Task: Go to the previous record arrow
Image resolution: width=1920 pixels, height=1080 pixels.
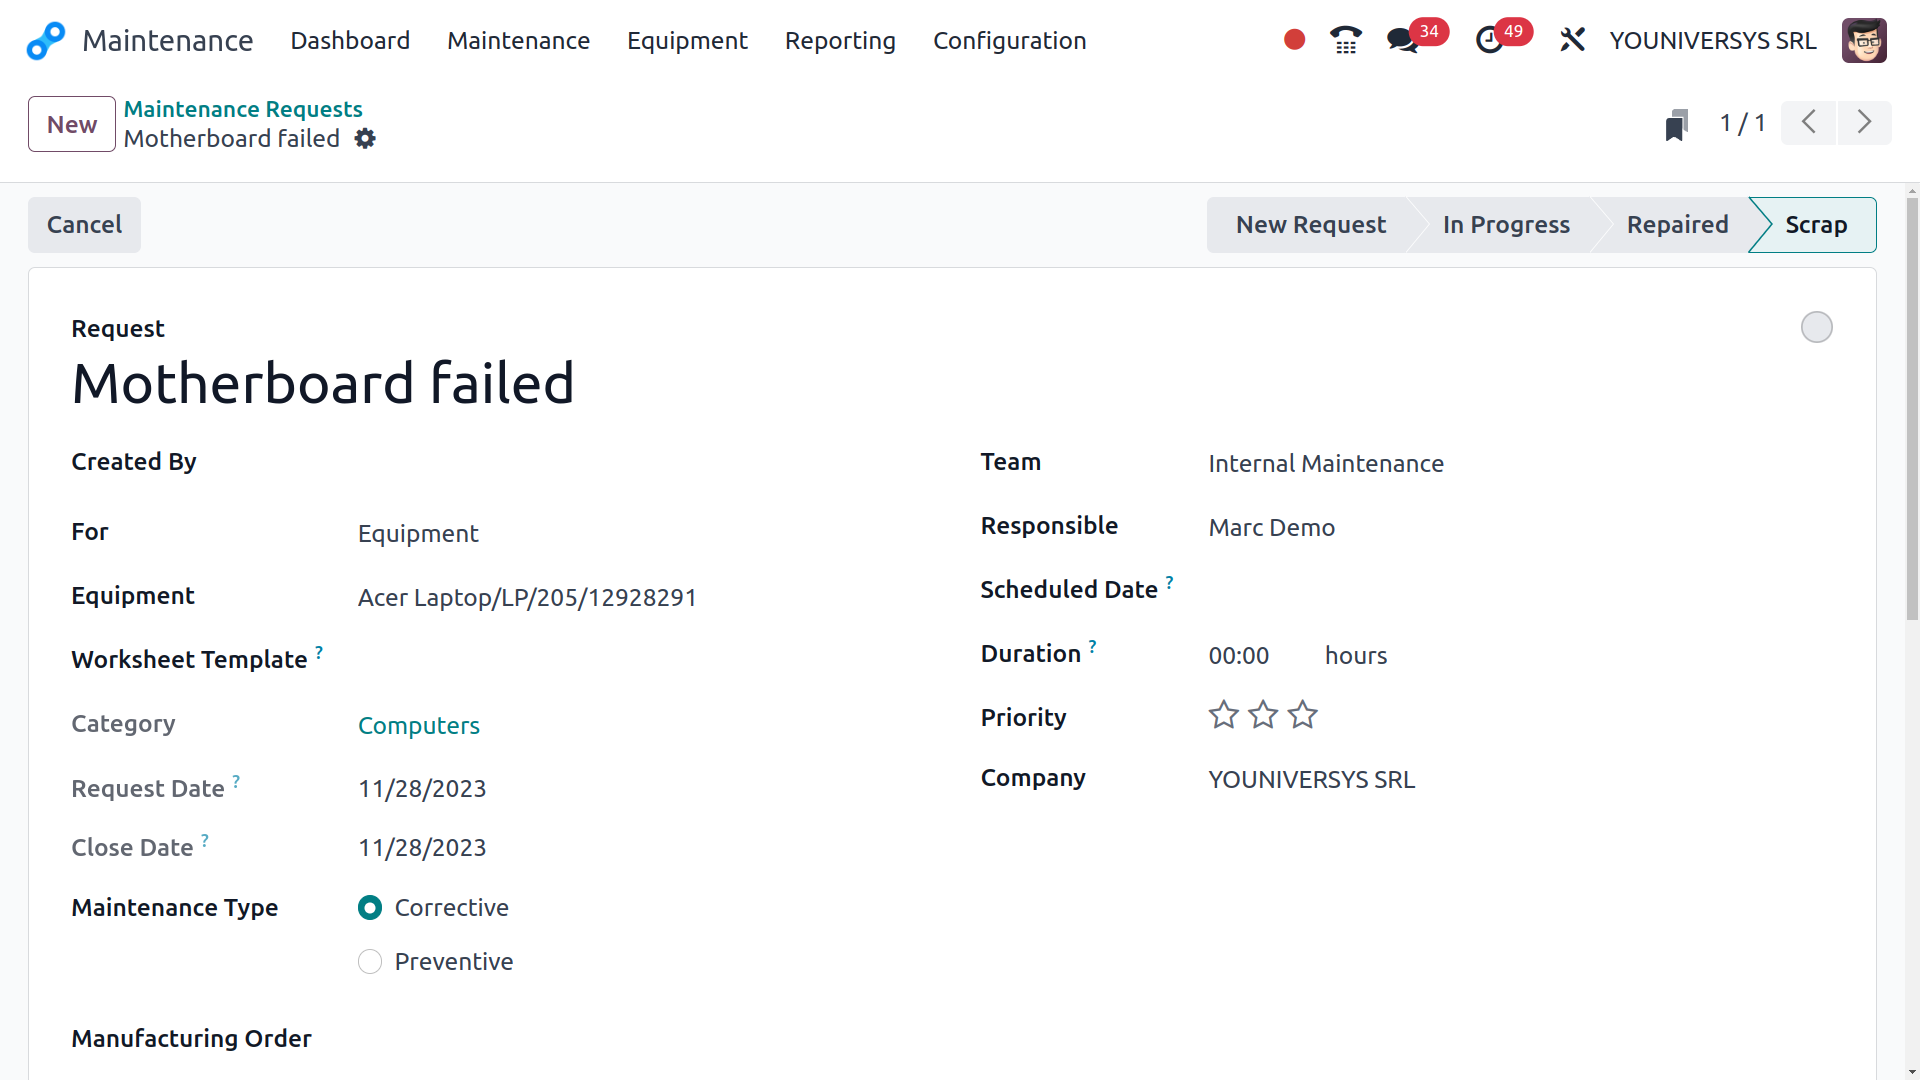Action: [x=1808, y=123]
